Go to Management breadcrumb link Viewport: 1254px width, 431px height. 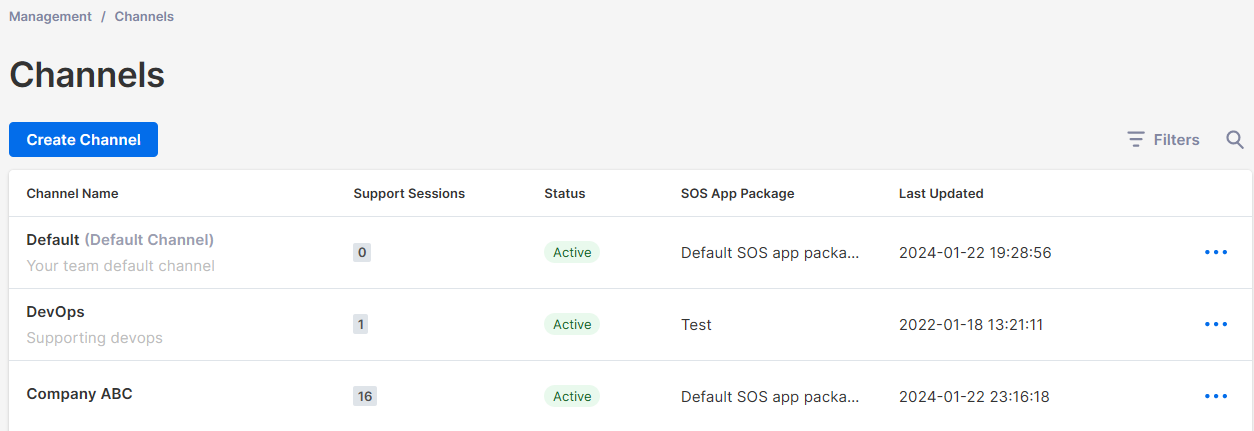click(50, 17)
